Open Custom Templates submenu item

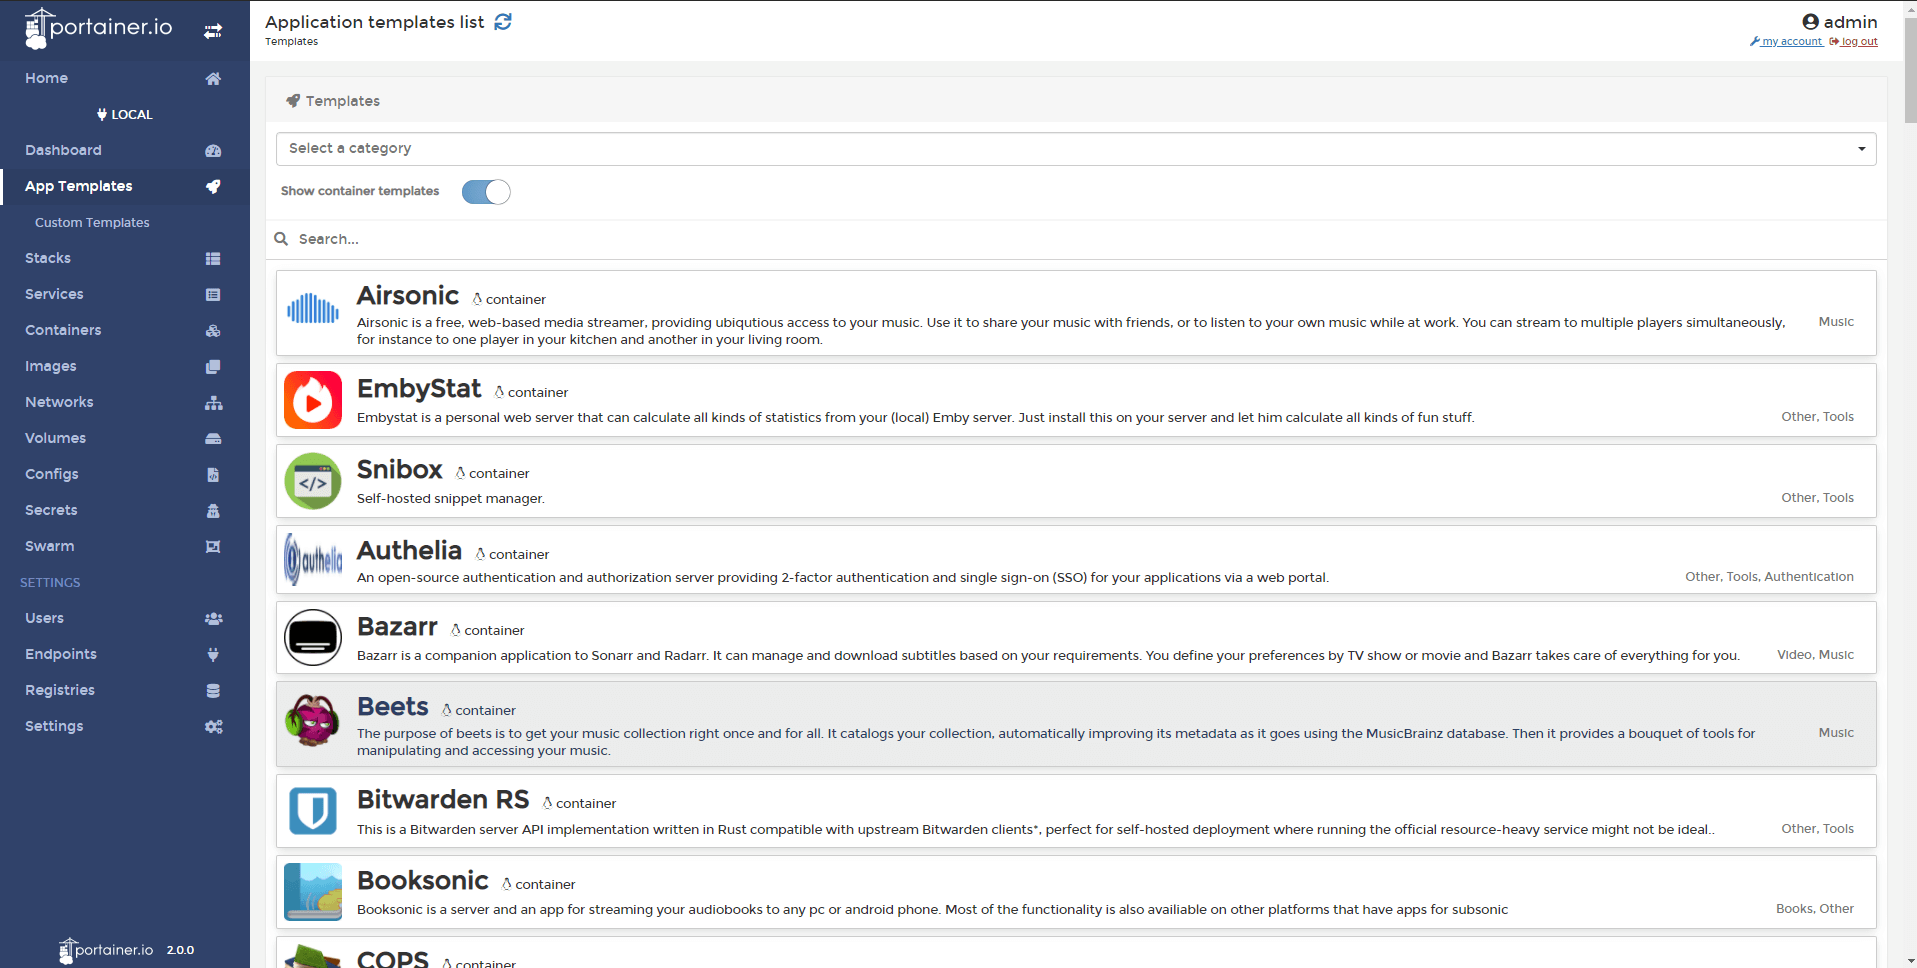click(x=92, y=223)
